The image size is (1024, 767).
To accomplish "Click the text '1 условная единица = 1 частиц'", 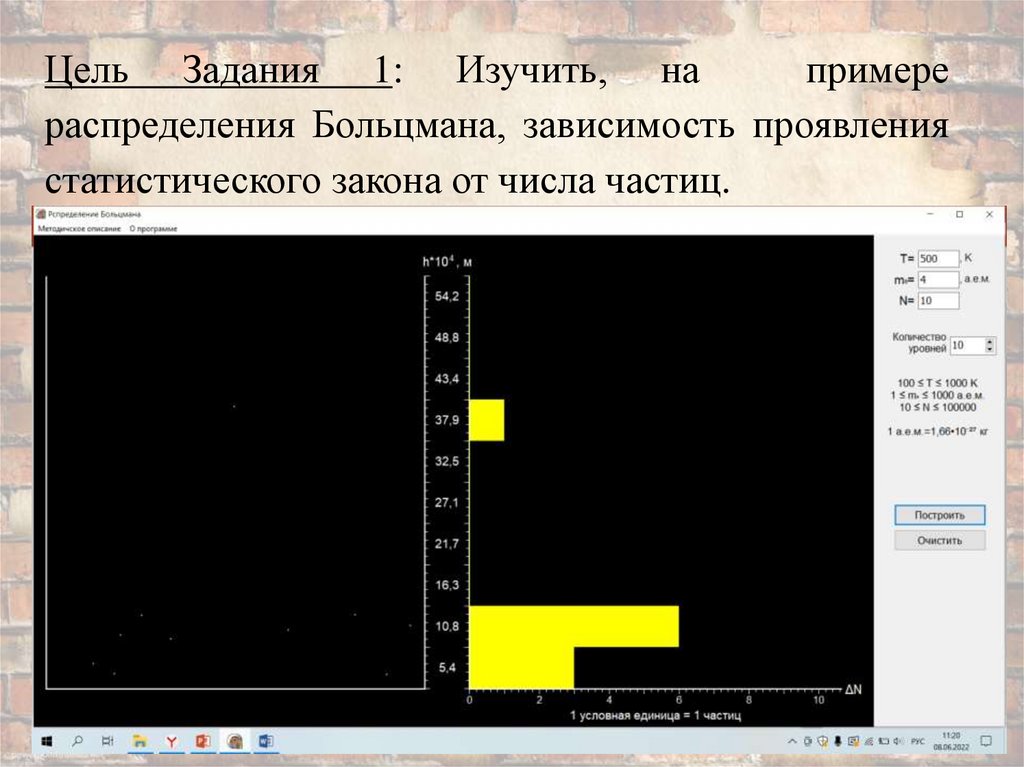I will [656, 715].
